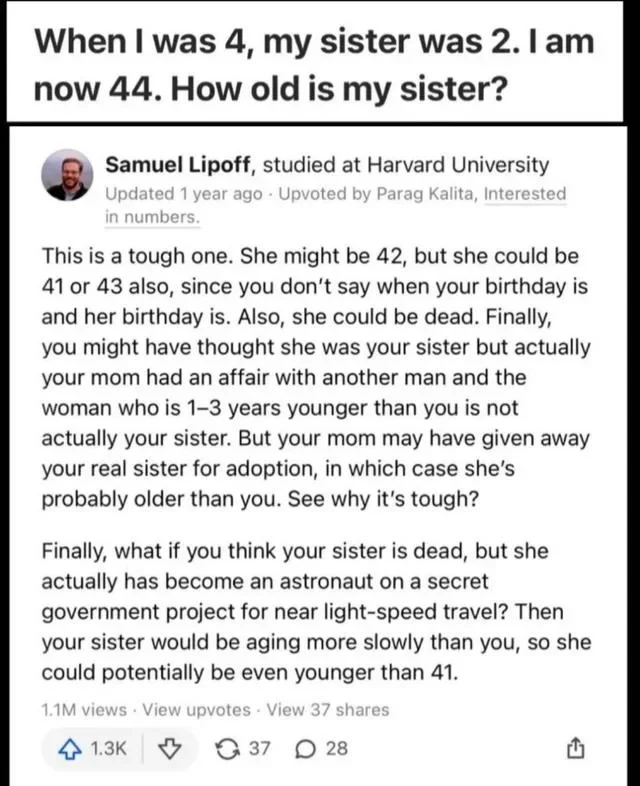Click the 28 comments count
The width and height of the screenshot is (640, 786).
click(337, 748)
